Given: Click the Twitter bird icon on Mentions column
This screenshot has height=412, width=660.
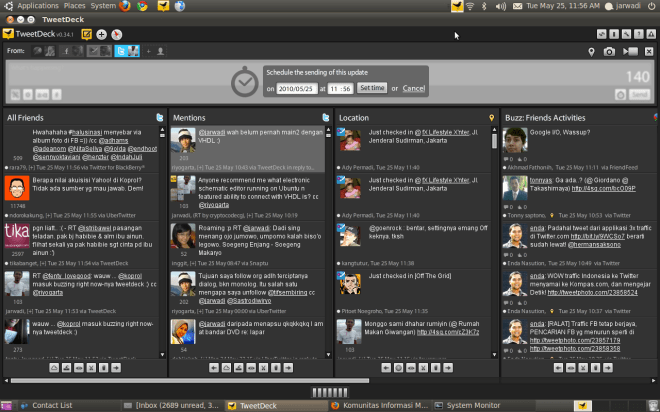Looking at the screenshot, I should coord(326,118).
